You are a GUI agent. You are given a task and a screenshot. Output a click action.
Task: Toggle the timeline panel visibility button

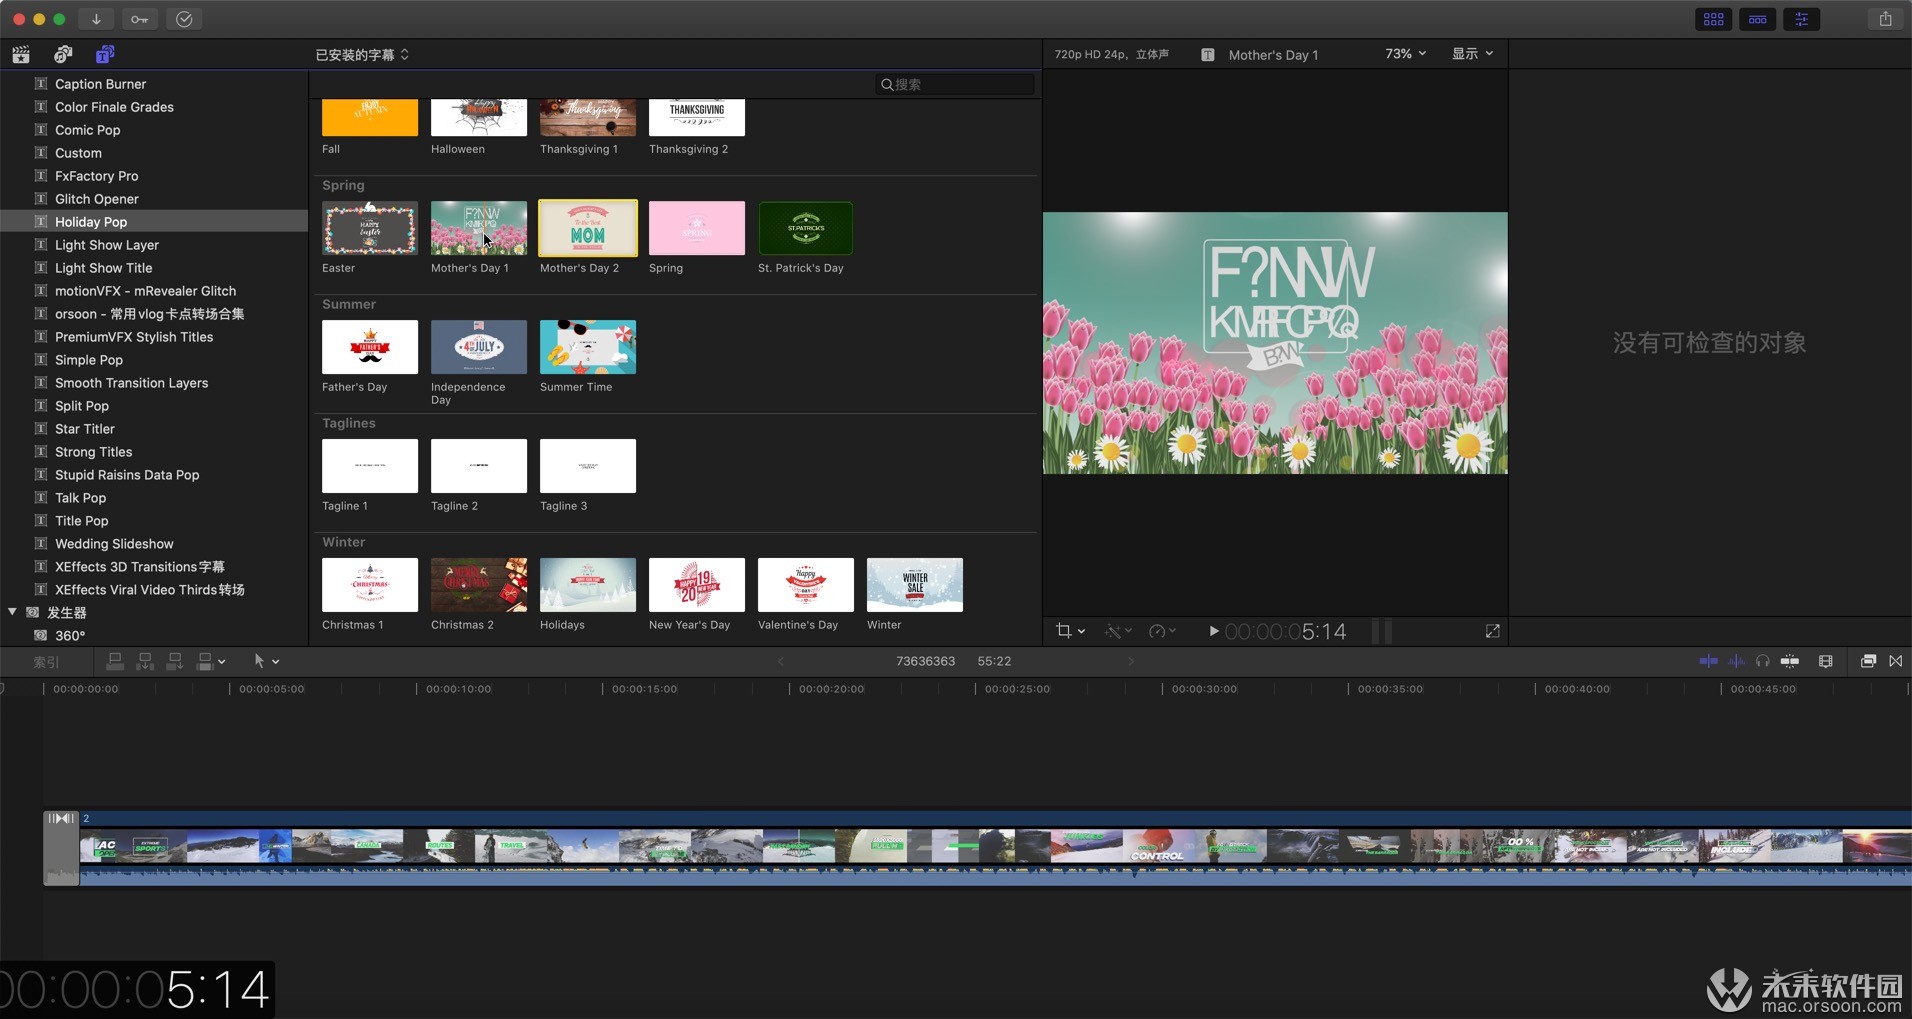click(x=1757, y=19)
